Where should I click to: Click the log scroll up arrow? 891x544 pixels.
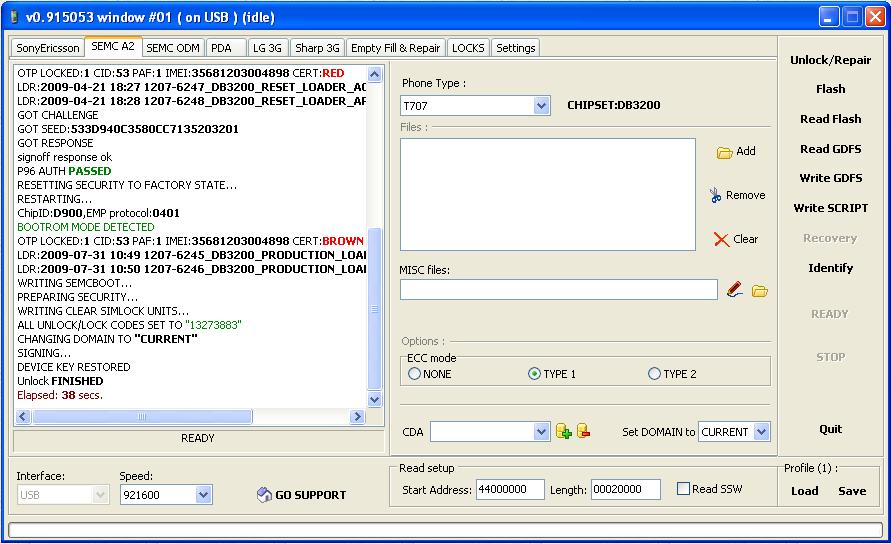click(374, 74)
